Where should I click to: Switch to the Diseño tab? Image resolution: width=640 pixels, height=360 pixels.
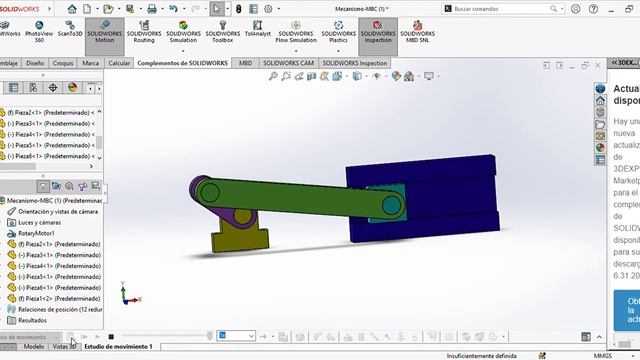(x=35, y=63)
